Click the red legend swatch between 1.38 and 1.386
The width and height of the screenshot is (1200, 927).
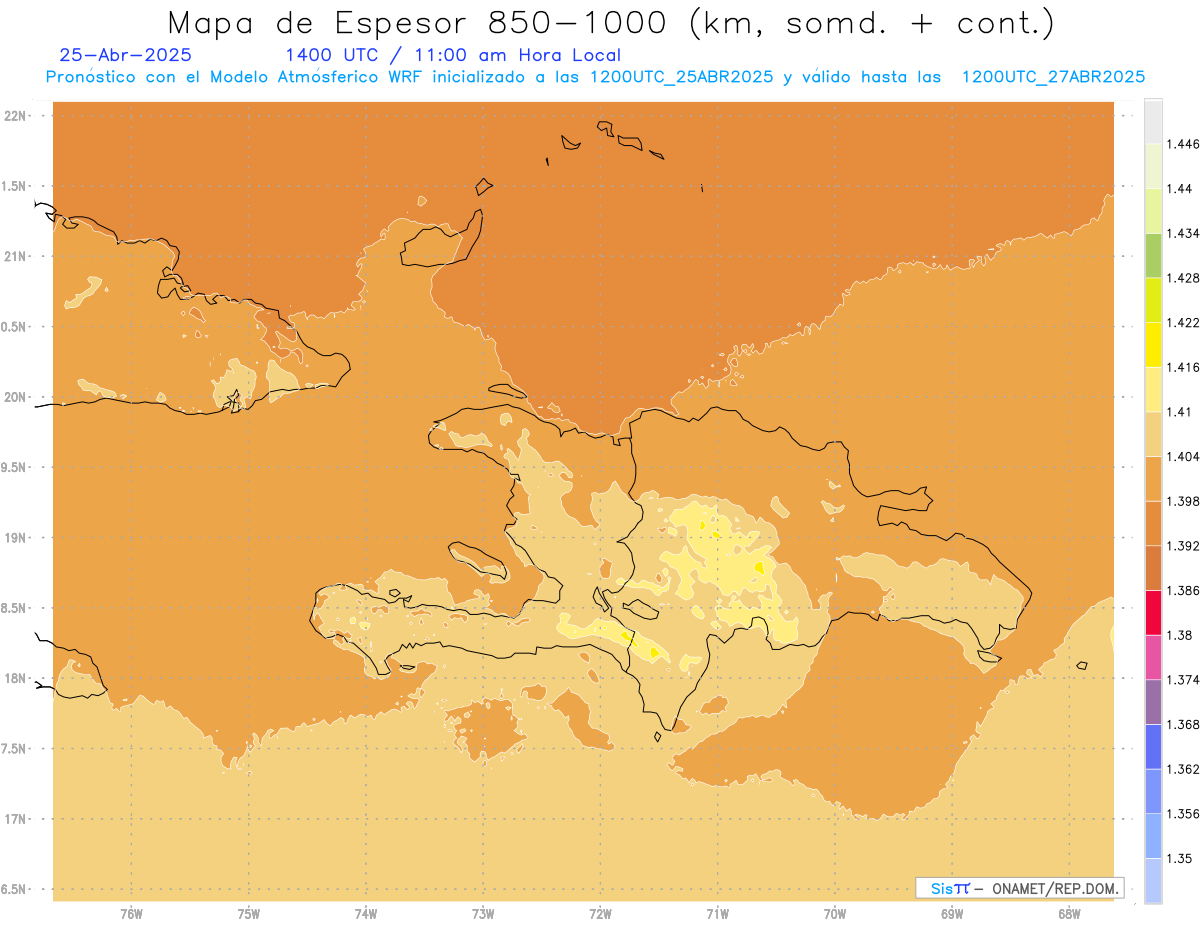[x=1153, y=612]
